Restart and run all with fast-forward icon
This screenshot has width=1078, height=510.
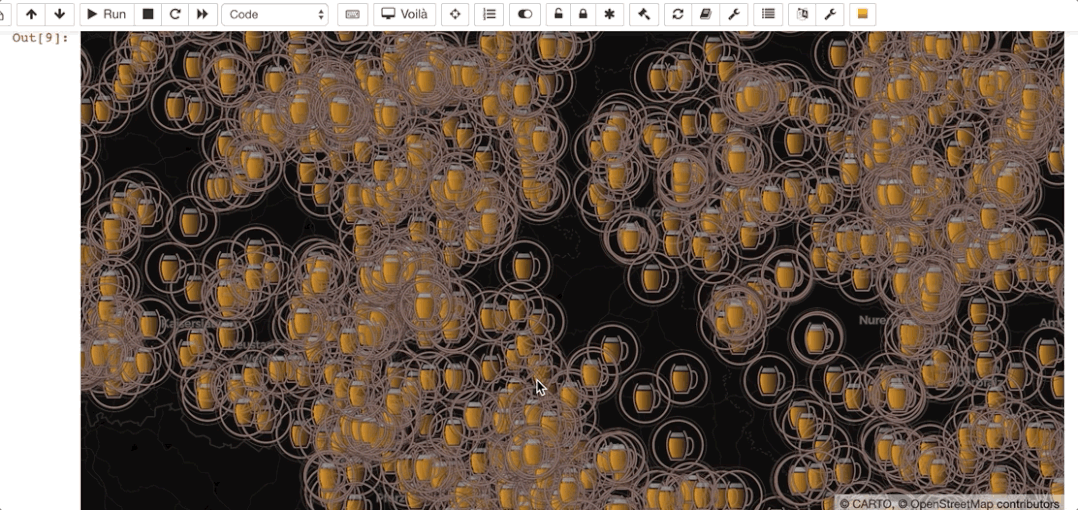coord(203,14)
